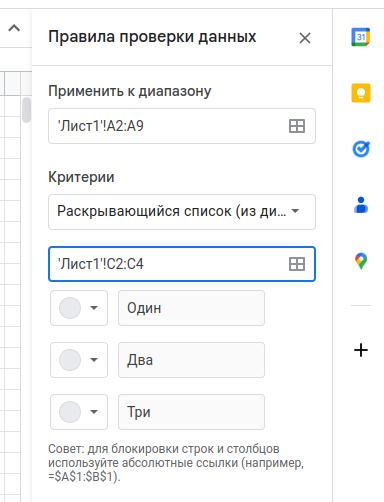This screenshot has height=502, width=384.
Task: Close the data validation rules panel
Action: (305, 38)
